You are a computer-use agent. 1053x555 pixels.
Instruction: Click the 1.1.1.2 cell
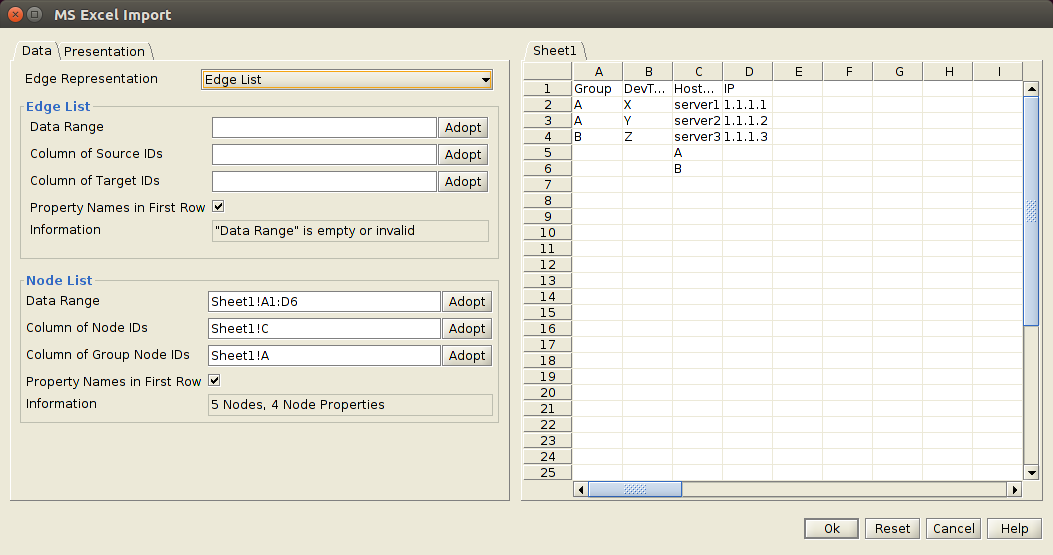[x=747, y=121]
